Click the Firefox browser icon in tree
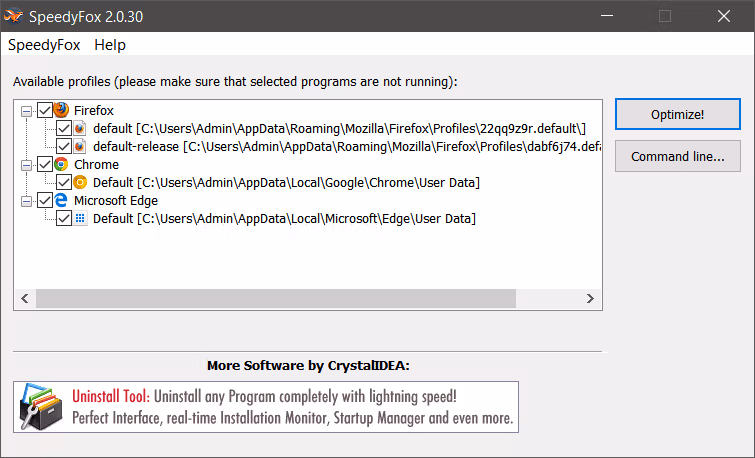The width and height of the screenshot is (755, 458). coord(61,110)
